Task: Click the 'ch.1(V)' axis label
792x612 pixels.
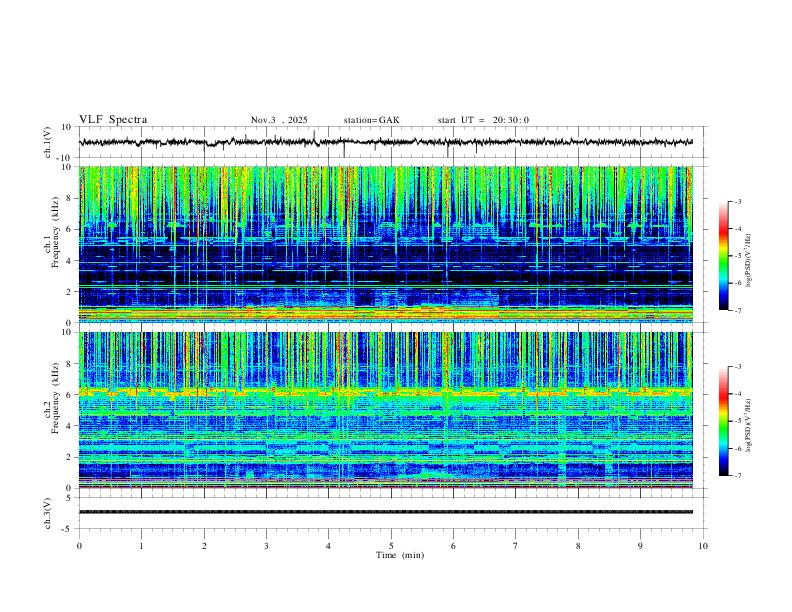Action: tap(48, 142)
